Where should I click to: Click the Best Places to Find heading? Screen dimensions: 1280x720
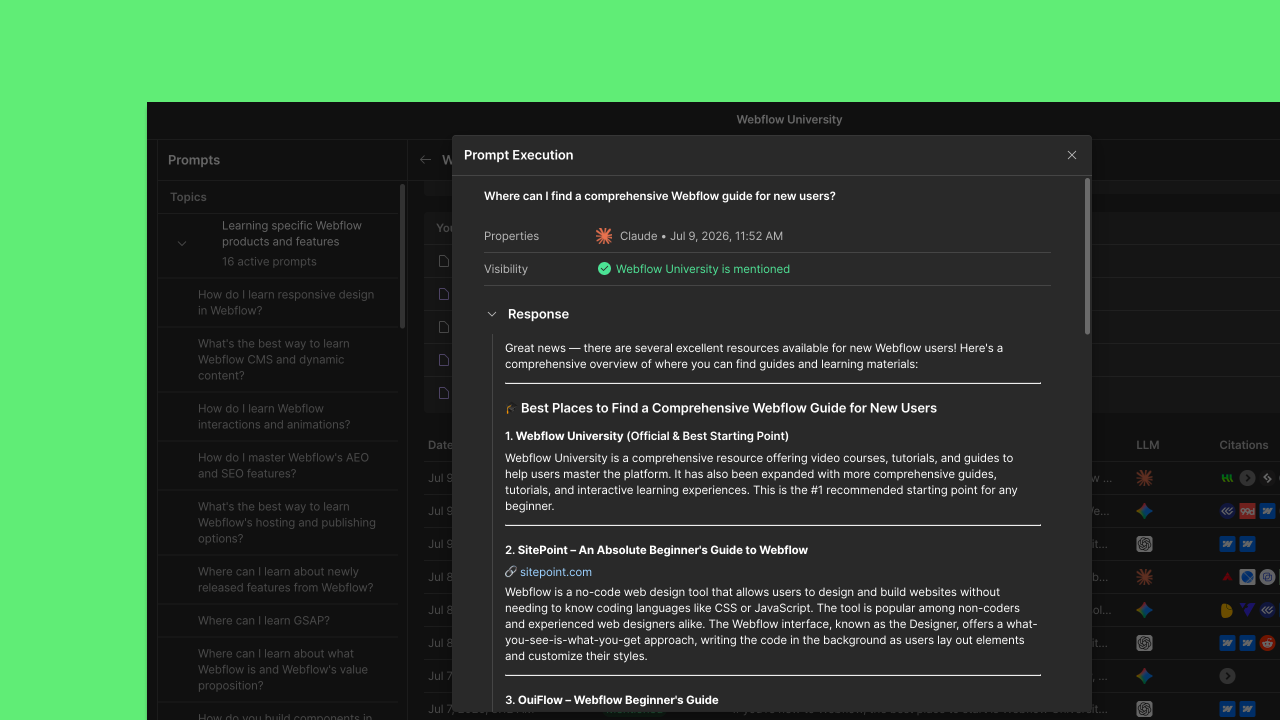[x=729, y=408]
